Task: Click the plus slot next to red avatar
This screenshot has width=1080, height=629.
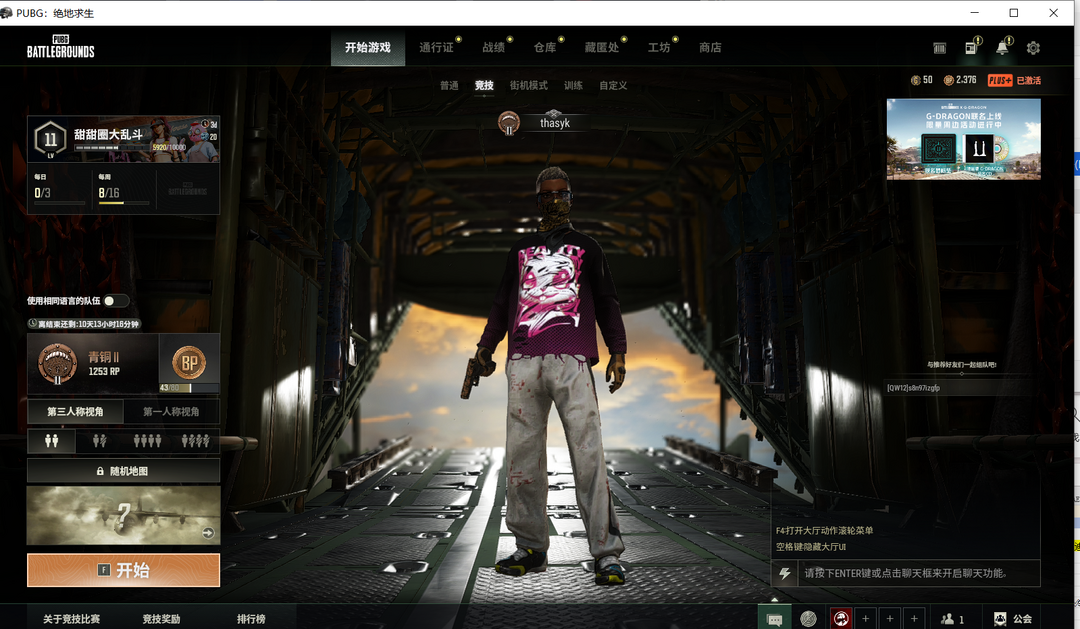Action: click(x=866, y=619)
